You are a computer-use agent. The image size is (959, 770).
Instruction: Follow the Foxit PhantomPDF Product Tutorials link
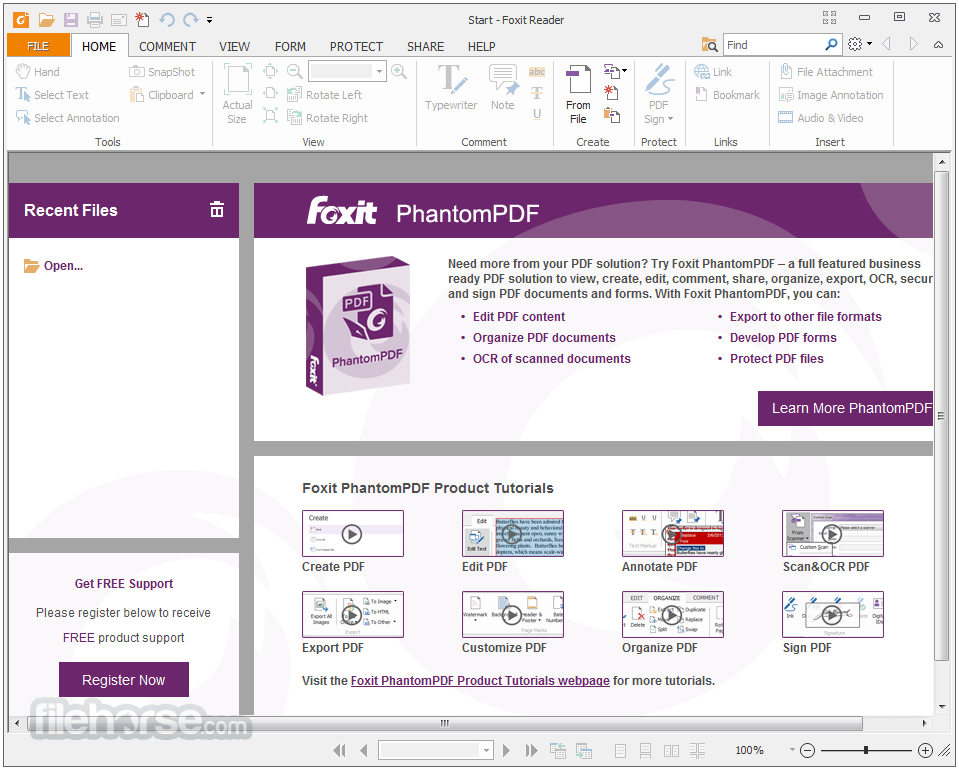click(480, 680)
